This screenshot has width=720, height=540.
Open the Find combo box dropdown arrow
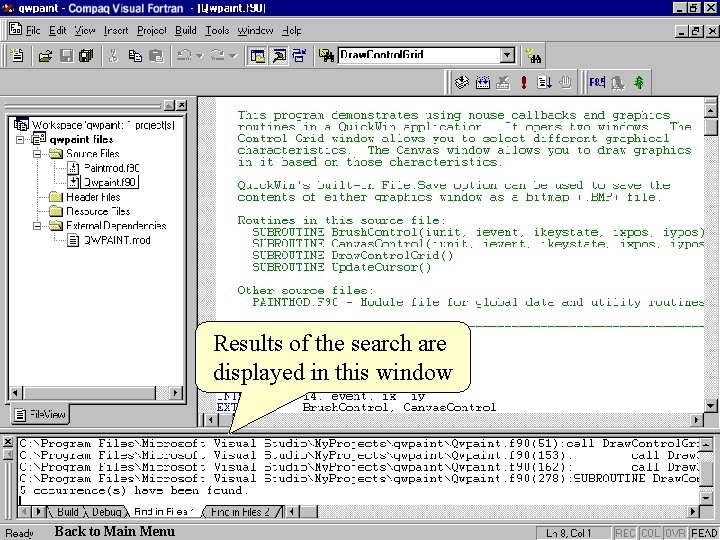[x=507, y=56]
